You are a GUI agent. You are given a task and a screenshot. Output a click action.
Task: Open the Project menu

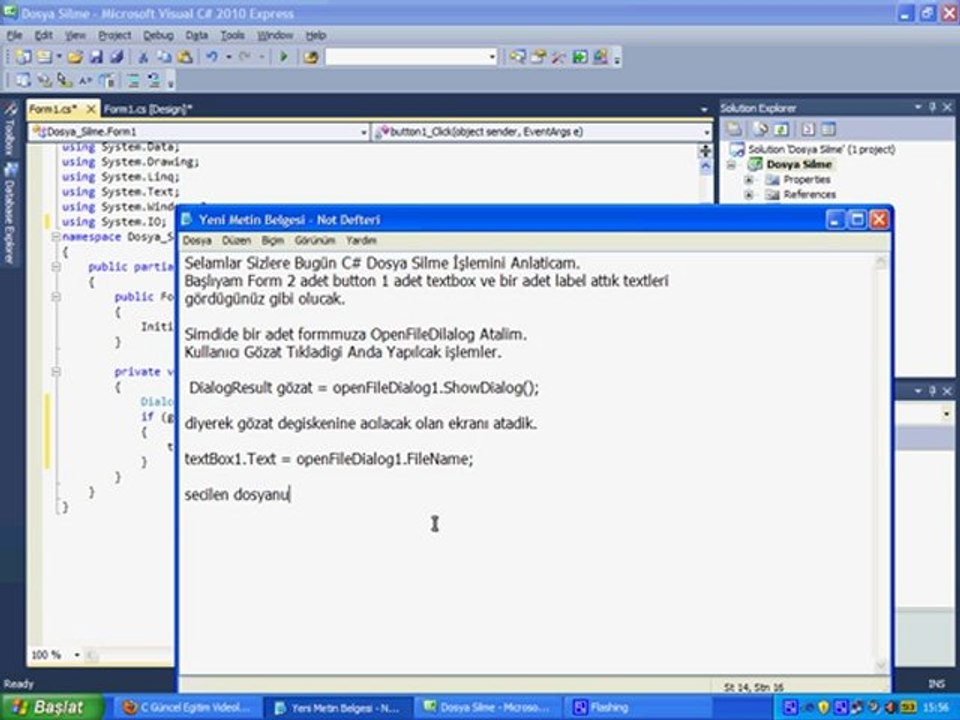click(x=114, y=36)
